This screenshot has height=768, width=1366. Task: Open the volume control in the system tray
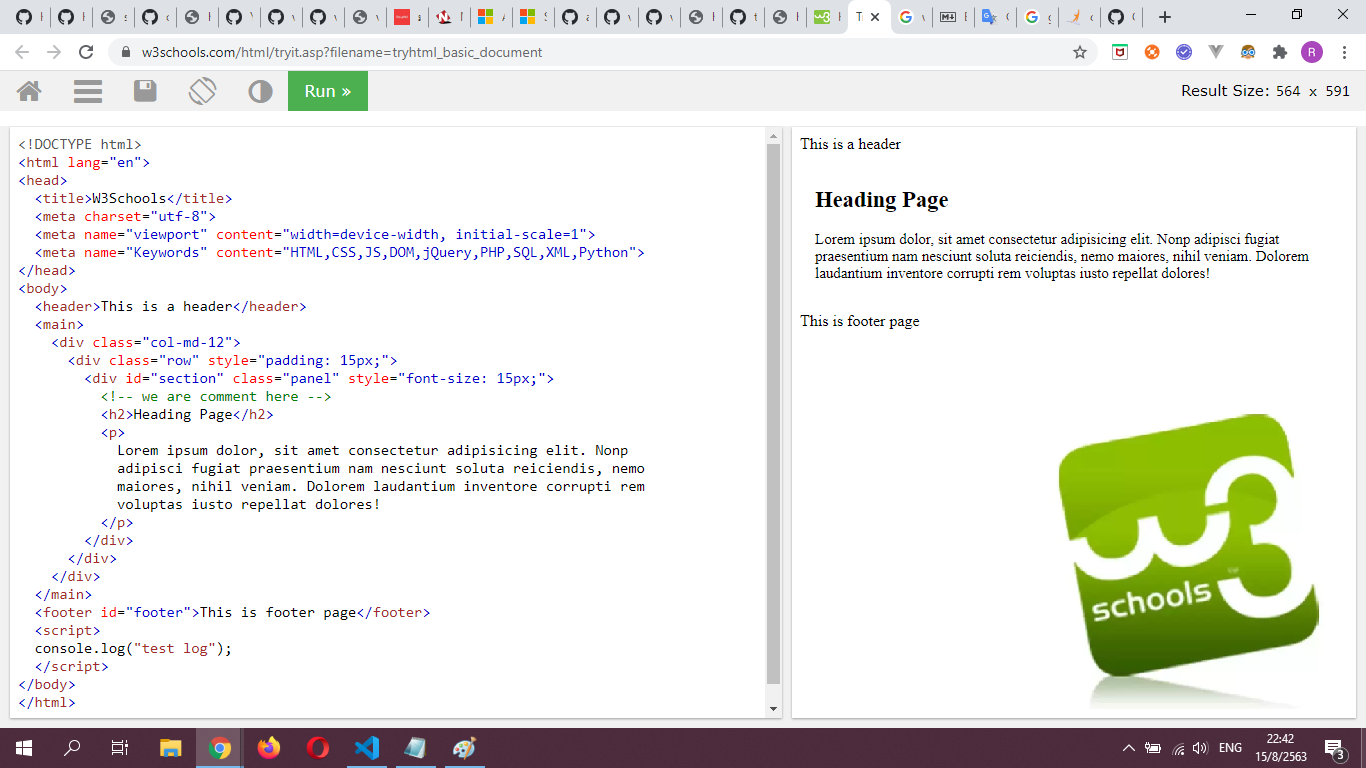coord(1201,748)
